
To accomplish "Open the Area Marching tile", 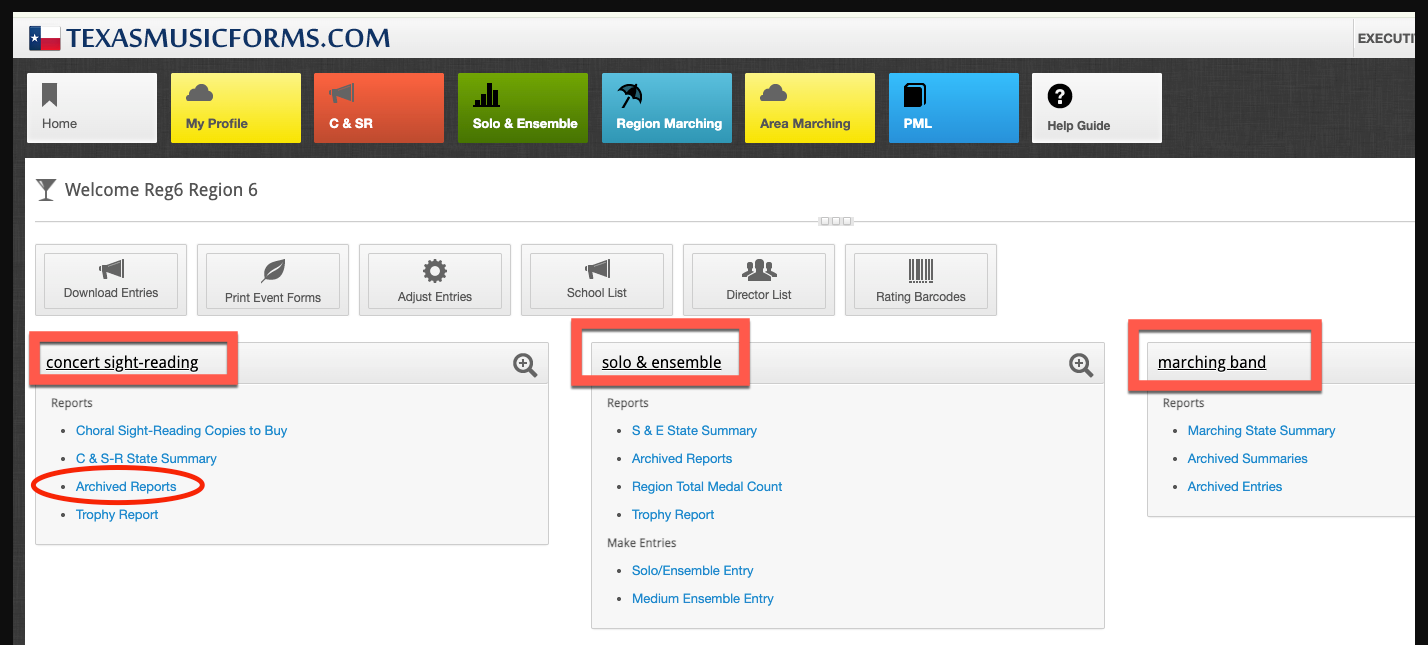I will [810, 108].
